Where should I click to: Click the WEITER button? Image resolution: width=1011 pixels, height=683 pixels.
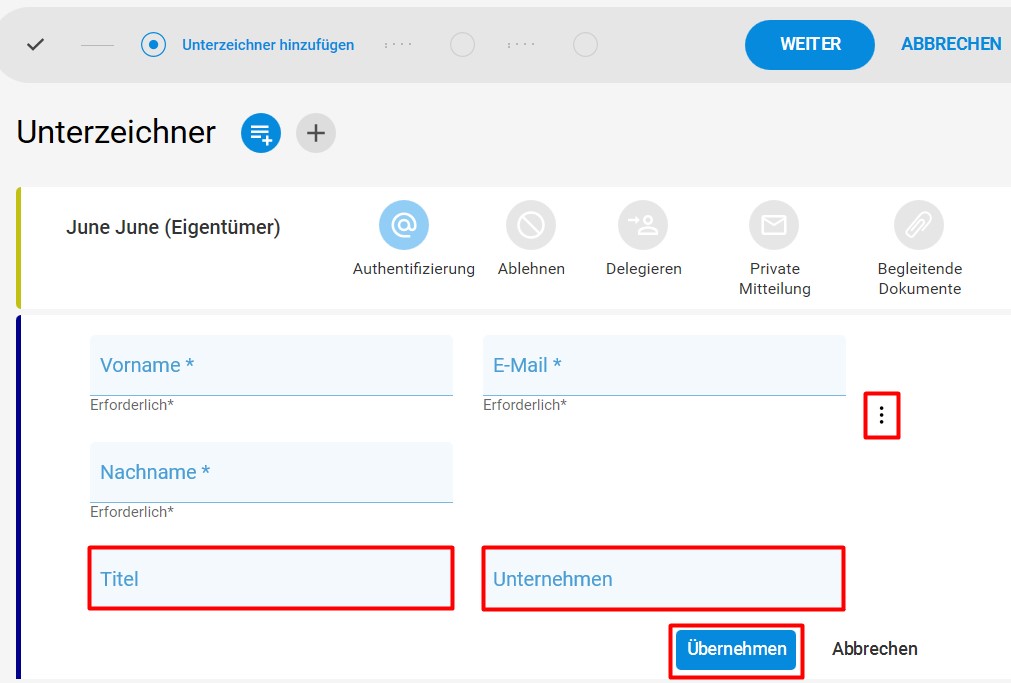coord(810,45)
